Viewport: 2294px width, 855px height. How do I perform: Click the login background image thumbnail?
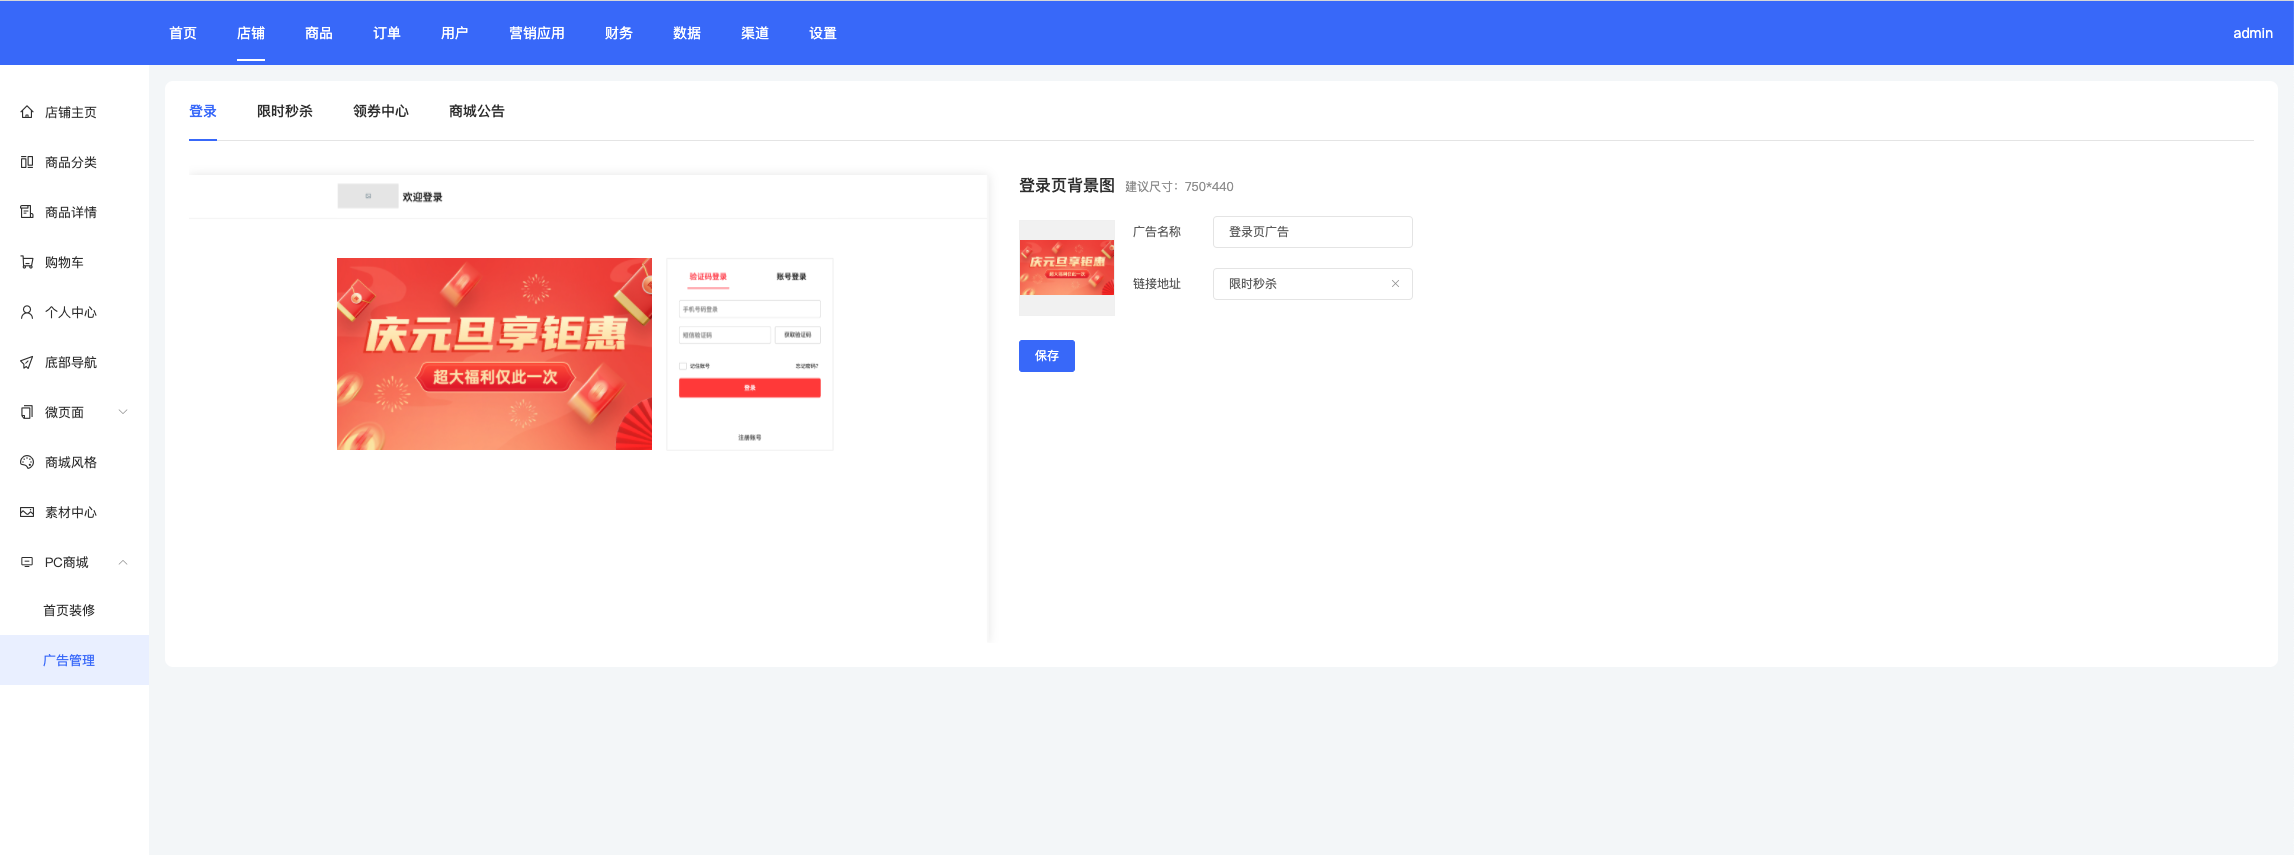1066,268
